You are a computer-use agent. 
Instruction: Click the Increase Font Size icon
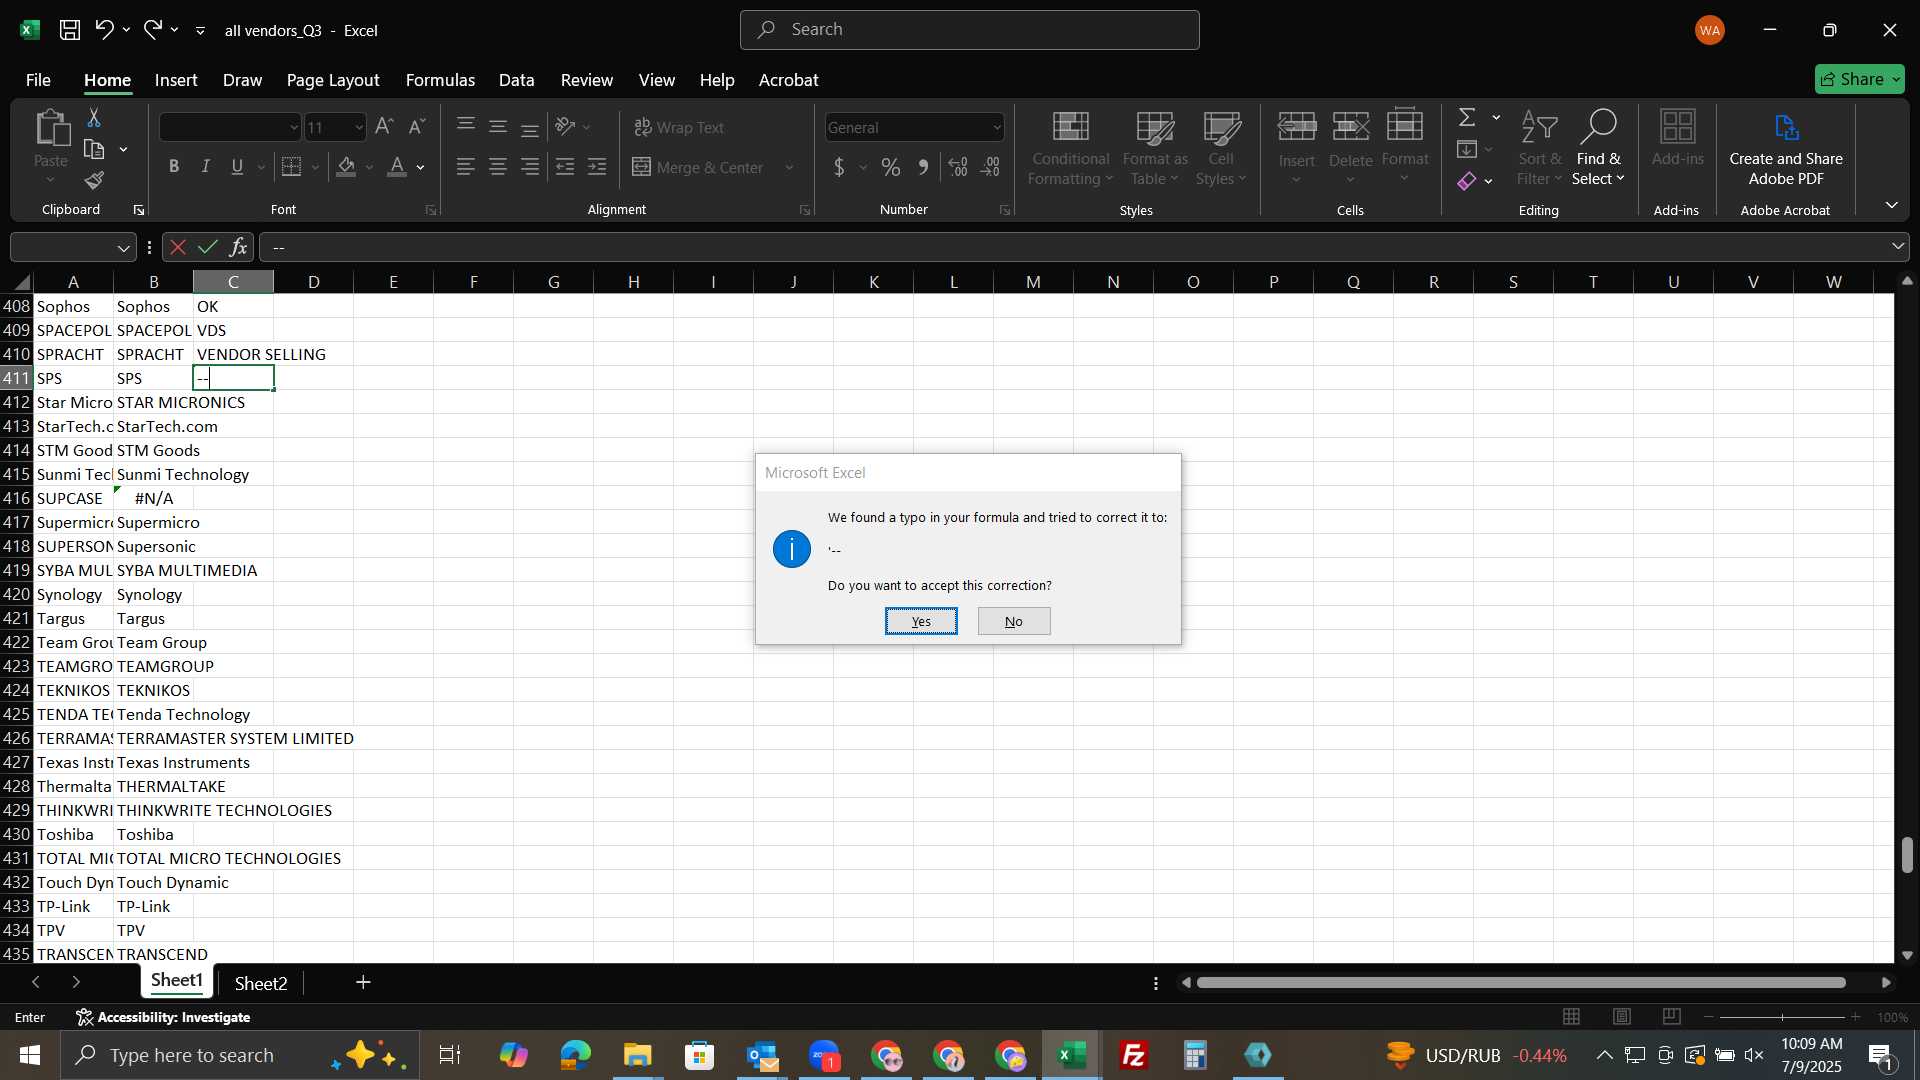click(384, 127)
